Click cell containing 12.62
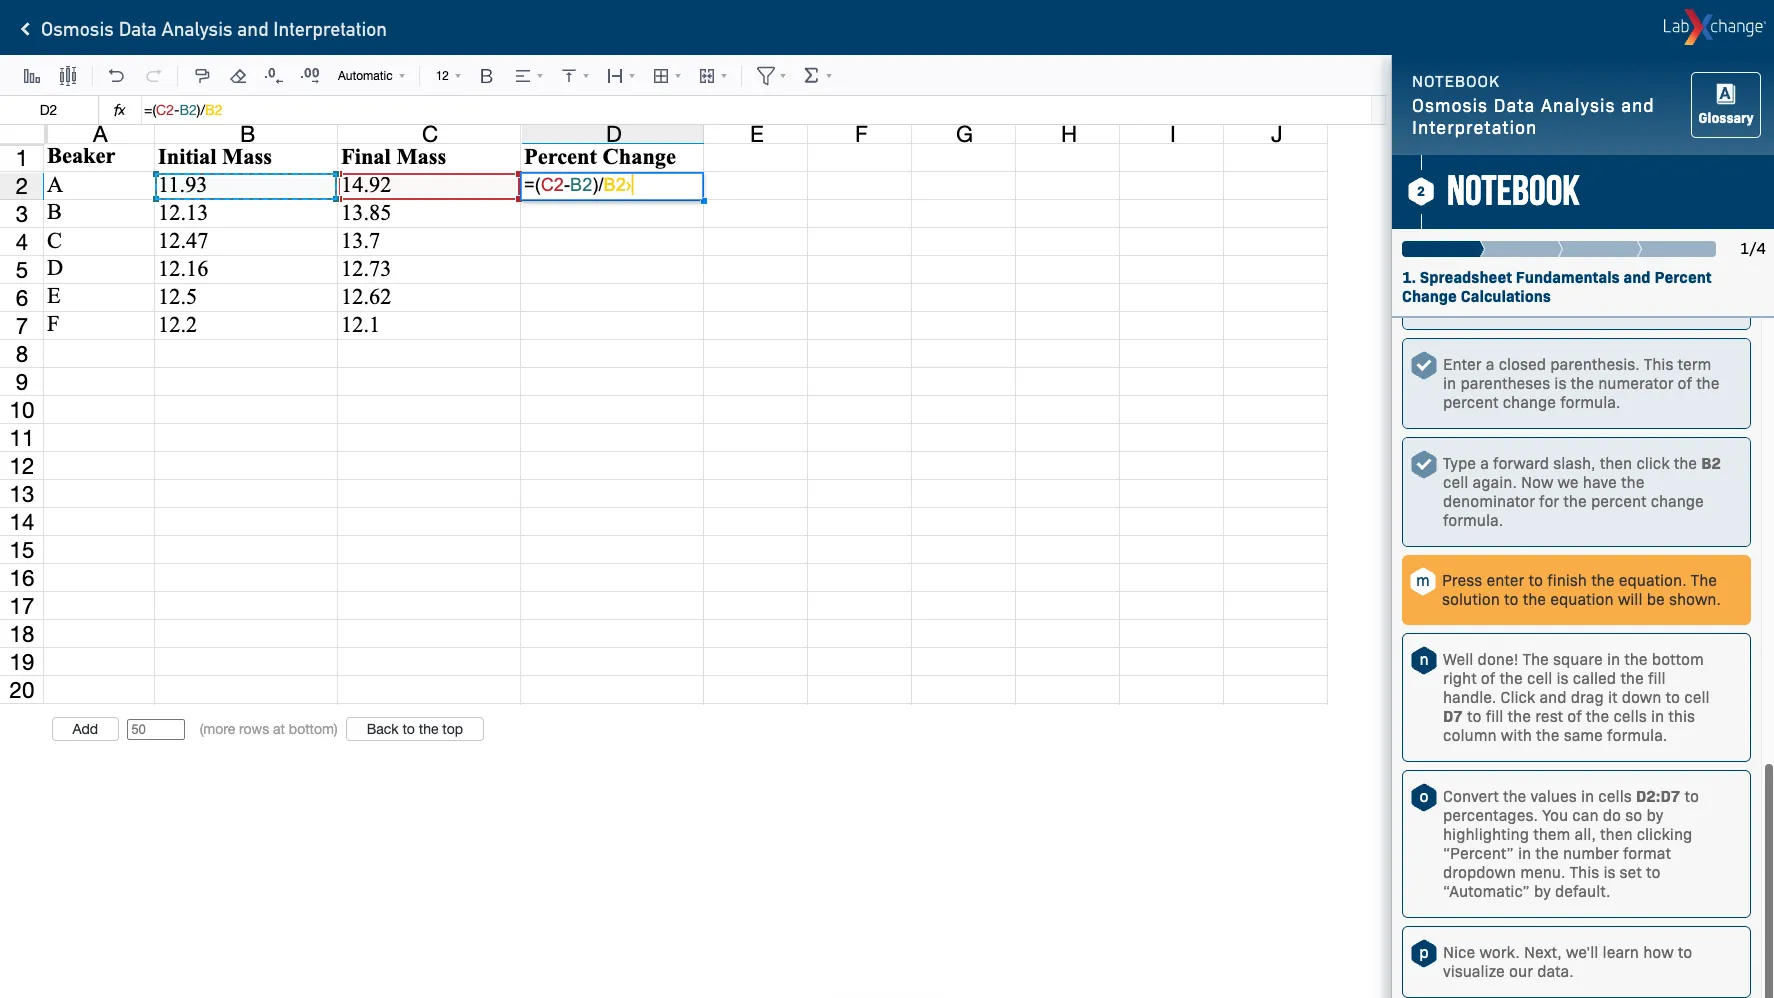Screen dimensions: 1774x998 point(429,297)
